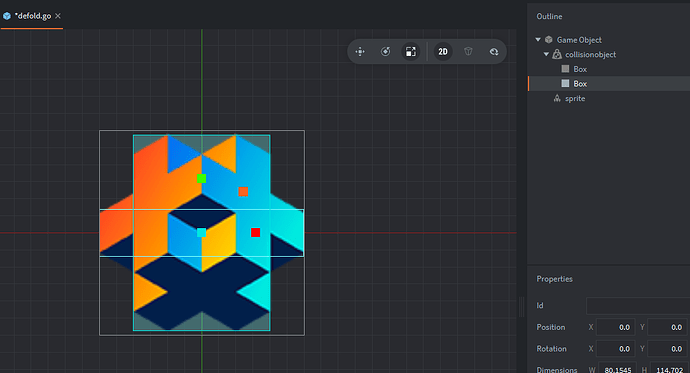Image resolution: width=690 pixels, height=373 pixels.
Task: Click the Id input field
Action: (638, 306)
